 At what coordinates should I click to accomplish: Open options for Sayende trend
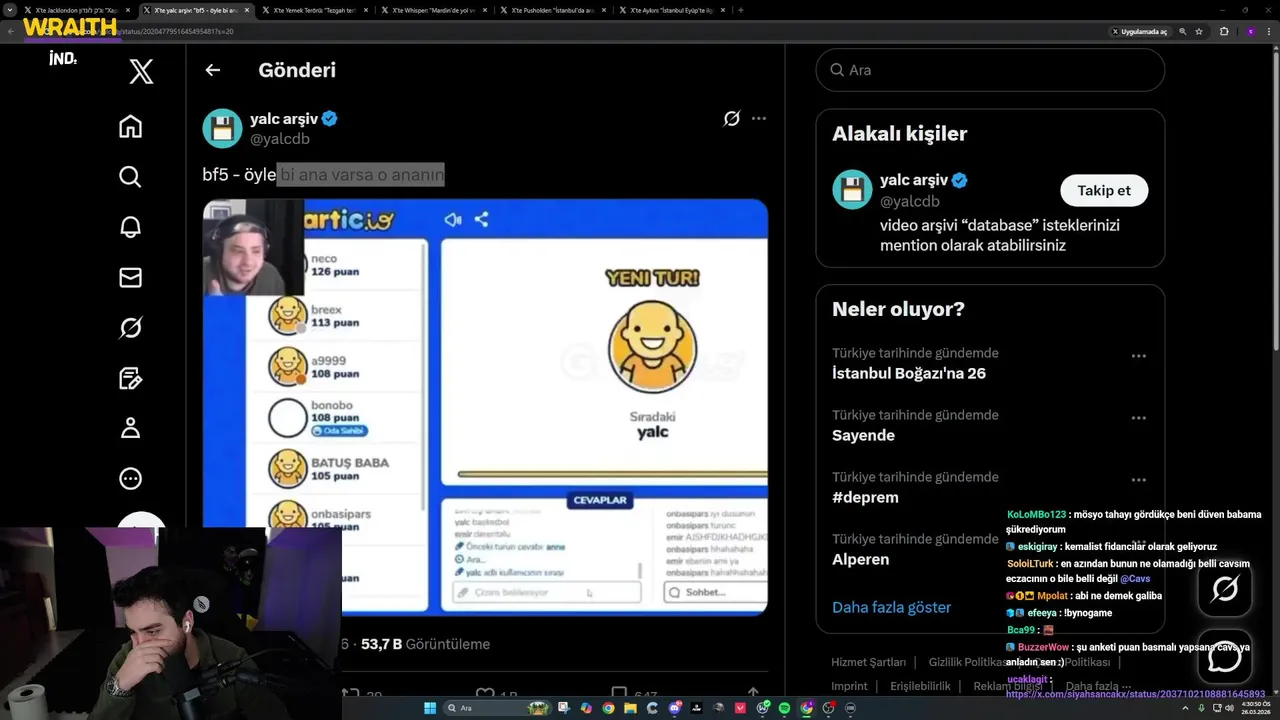1138,418
